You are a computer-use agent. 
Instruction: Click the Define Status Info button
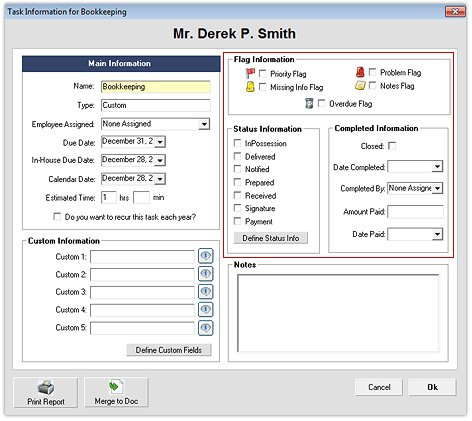click(271, 238)
